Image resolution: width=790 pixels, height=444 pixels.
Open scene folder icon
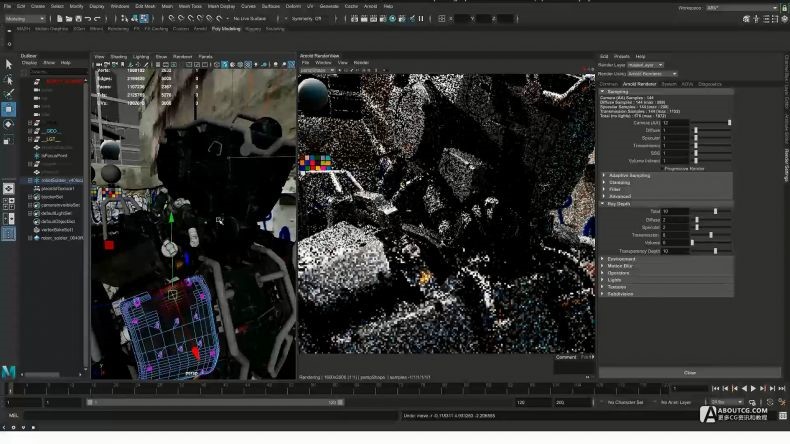pyautogui.click(x=69, y=19)
